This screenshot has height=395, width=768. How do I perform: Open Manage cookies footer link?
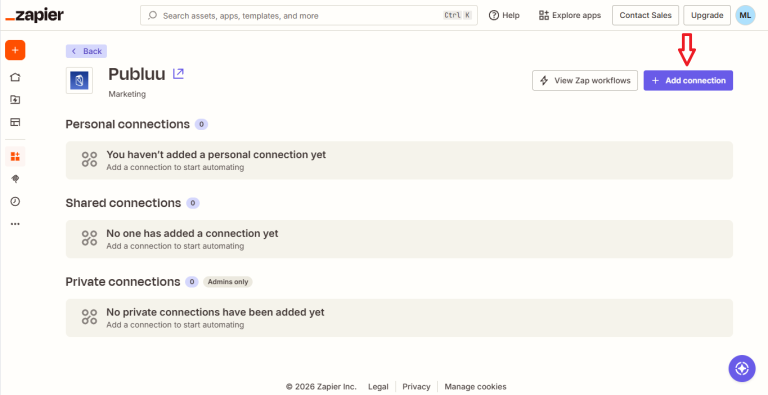pyautogui.click(x=476, y=387)
